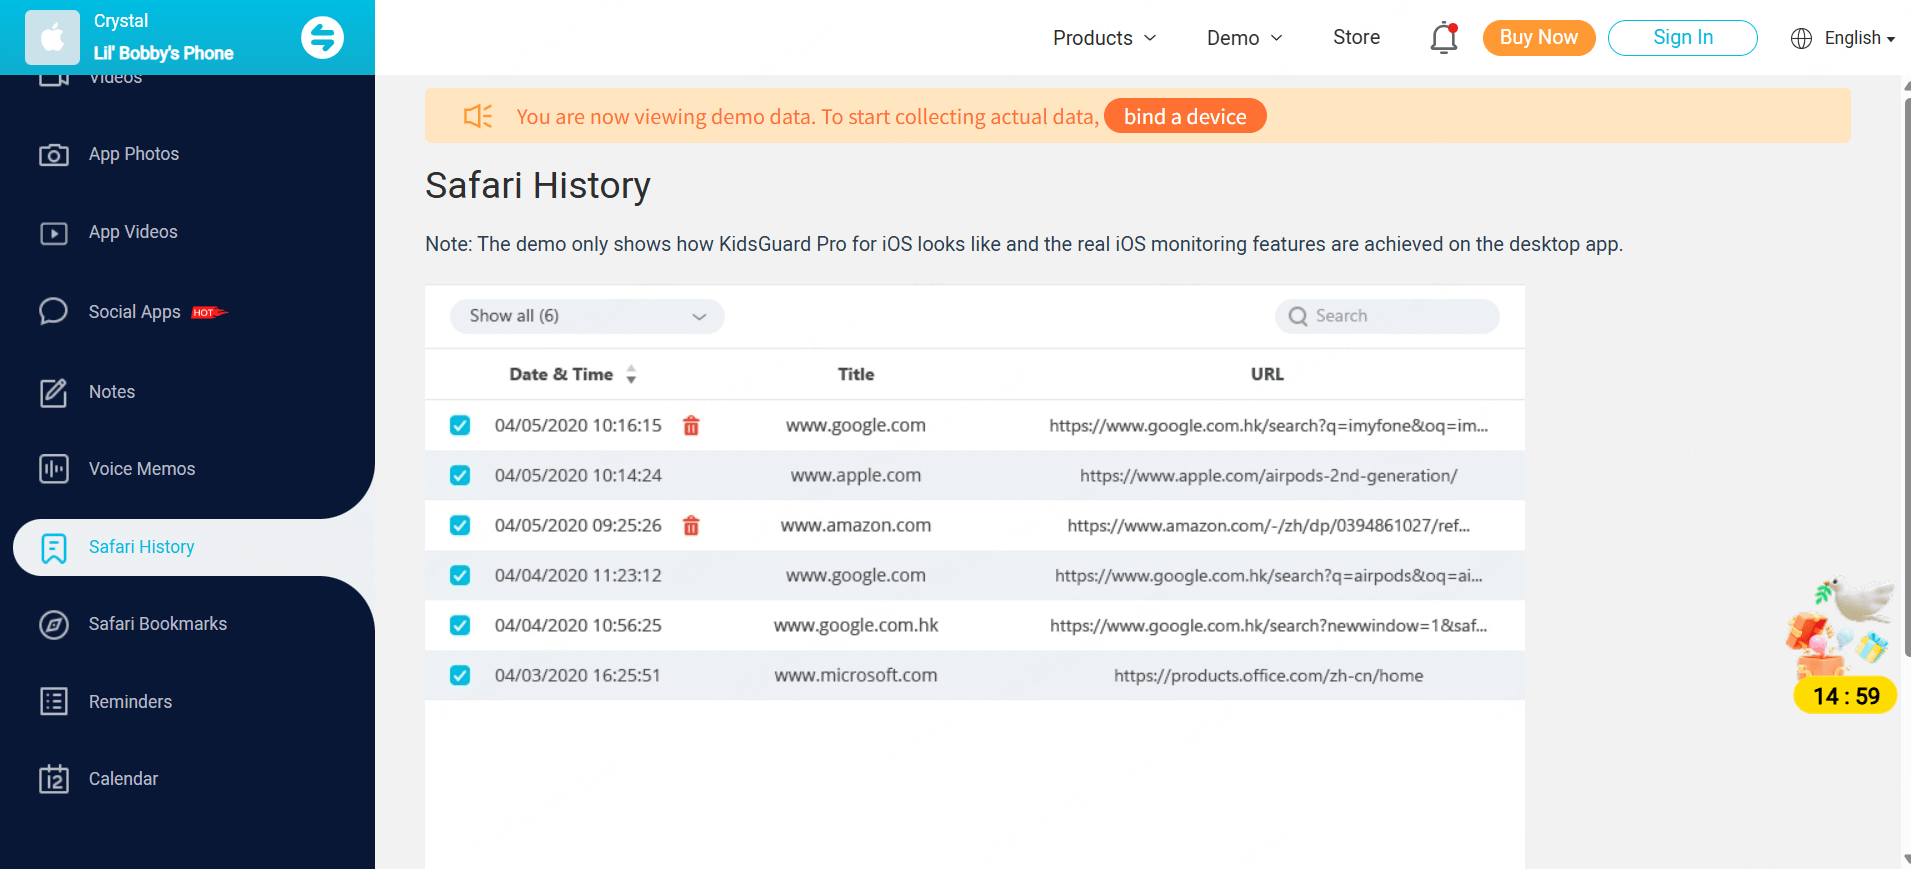This screenshot has height=869, width=1911.
Task: Click the www.microsoft.com title cell
Action: click(x=856, y=676)
